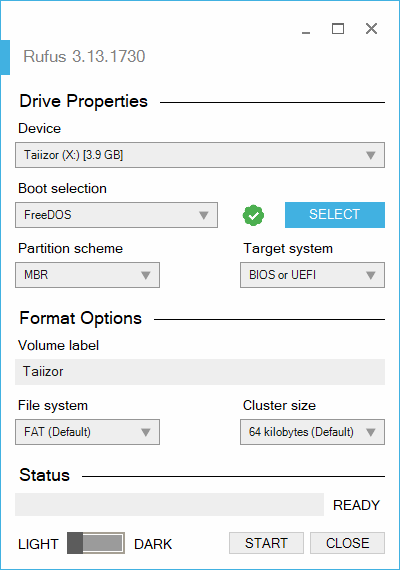This screenshot has width=400, height=570.
Task: Click the blue accent tab beside the title
Action: (5, 57)
